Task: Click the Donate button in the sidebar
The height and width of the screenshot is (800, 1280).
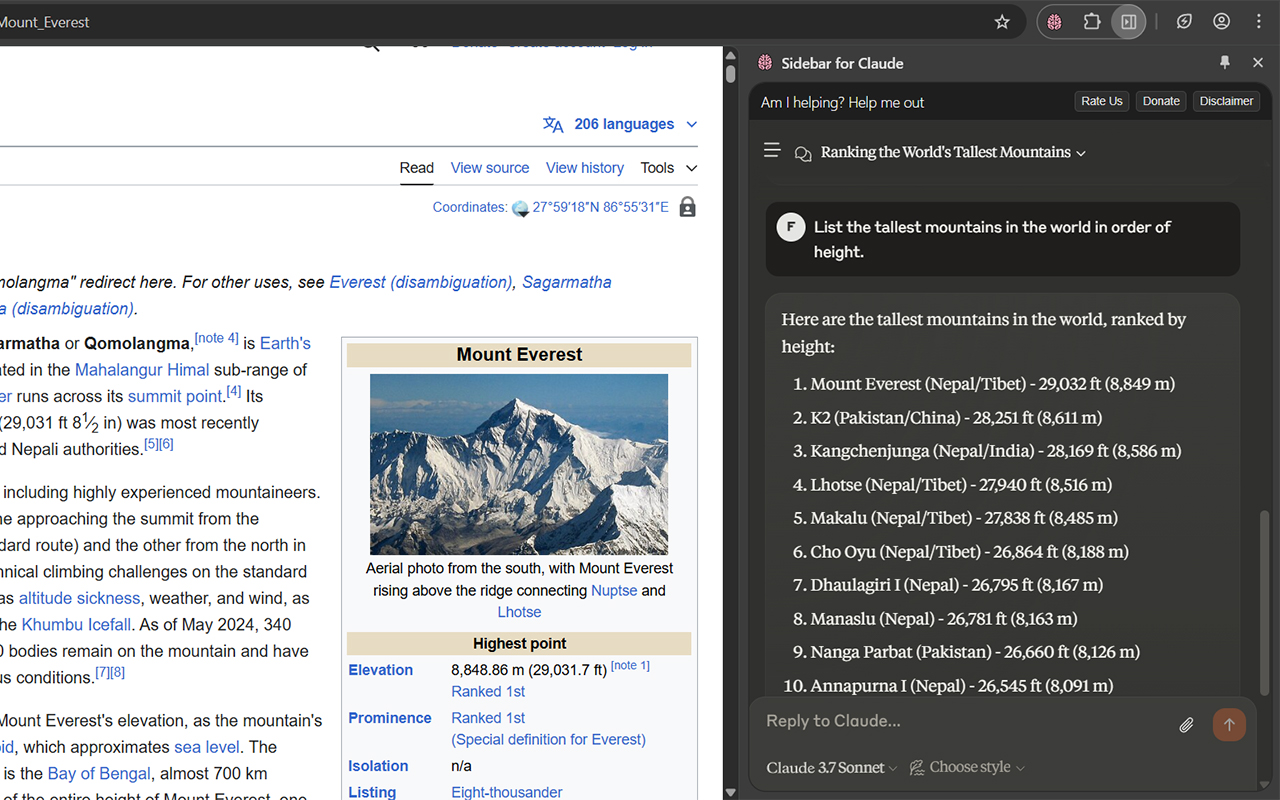Action: [x=1161, y=101]
